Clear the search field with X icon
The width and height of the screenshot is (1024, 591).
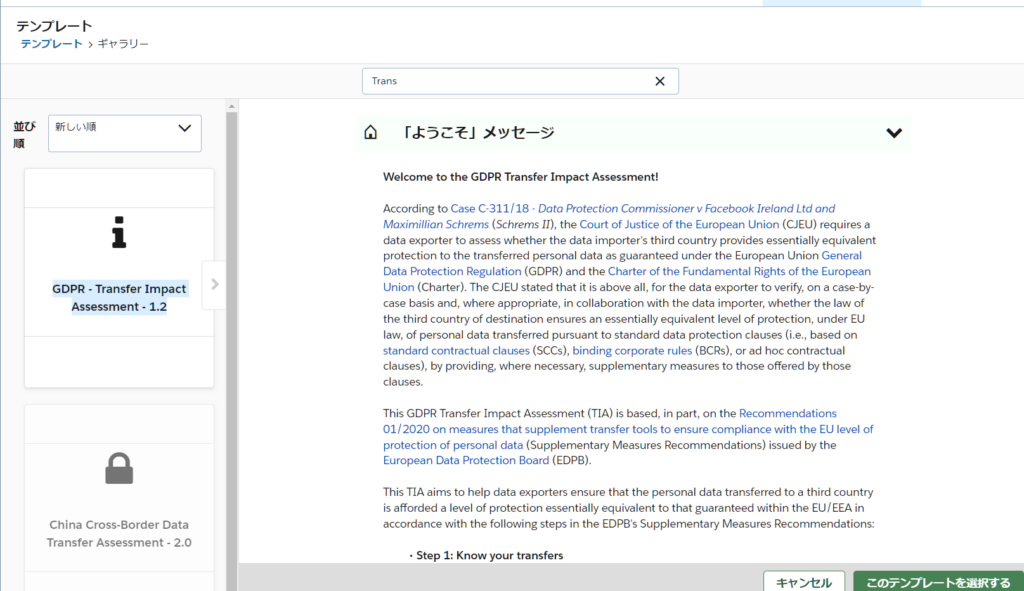[x=659, y=81]
